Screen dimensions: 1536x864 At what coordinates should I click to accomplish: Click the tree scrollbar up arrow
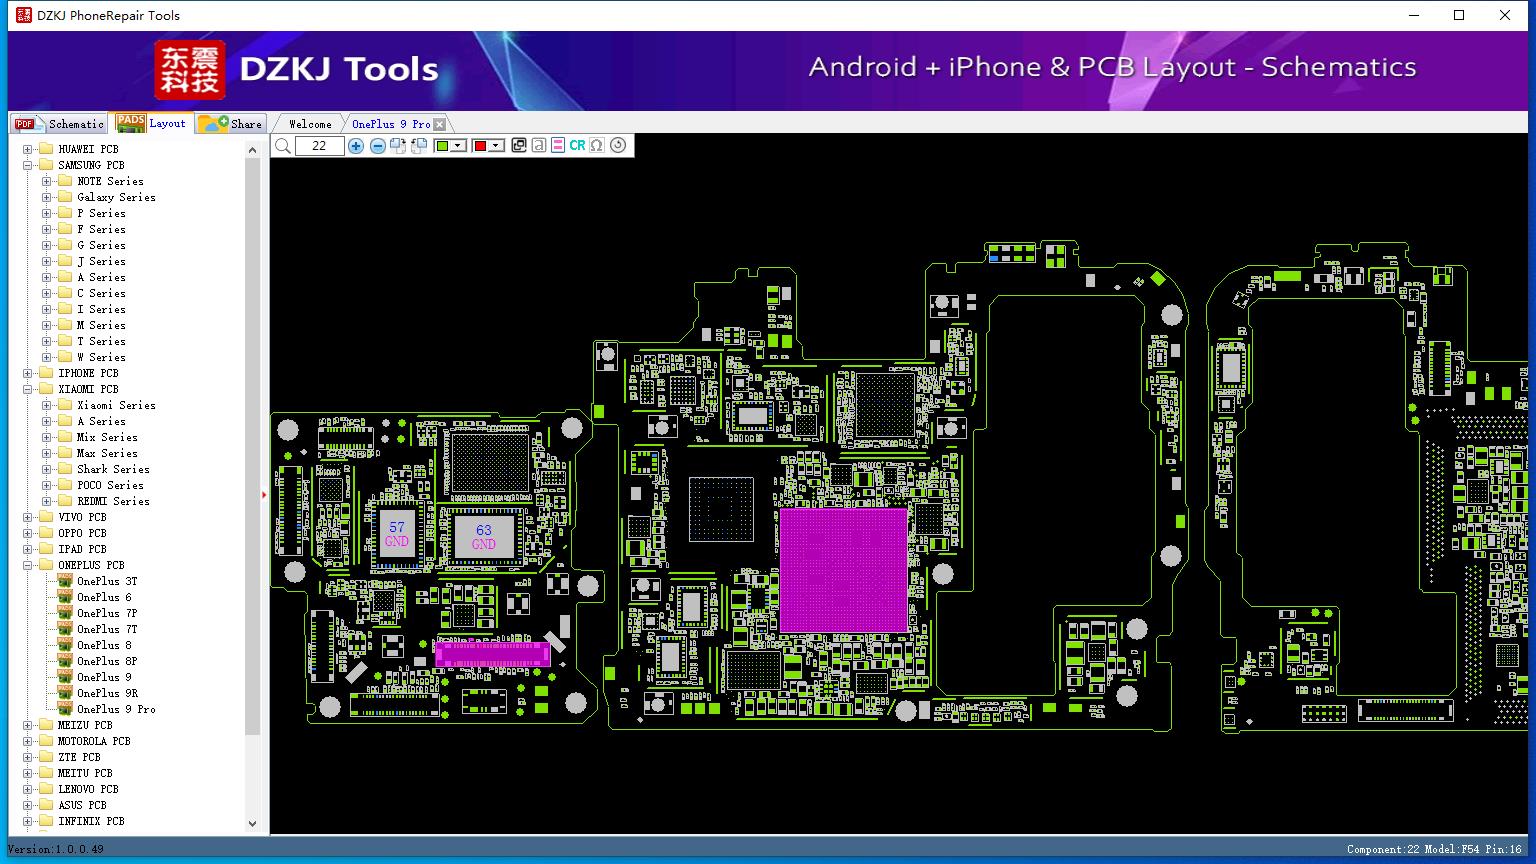point(252,148)
